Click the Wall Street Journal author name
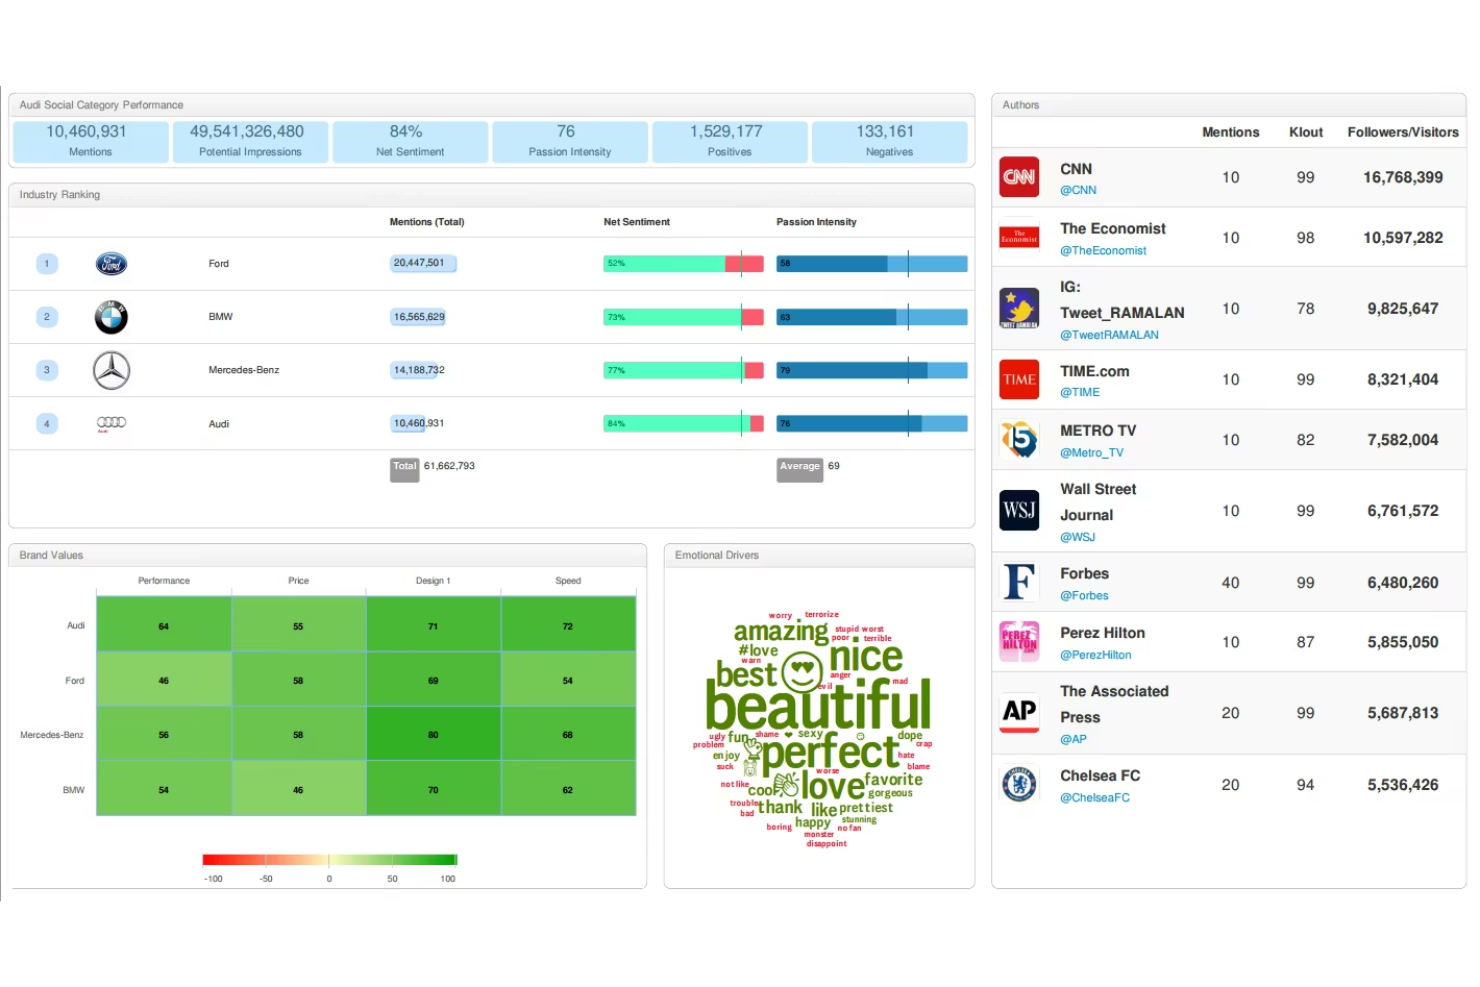This screenshot has height=987, width=1480. coord(1098,502)
